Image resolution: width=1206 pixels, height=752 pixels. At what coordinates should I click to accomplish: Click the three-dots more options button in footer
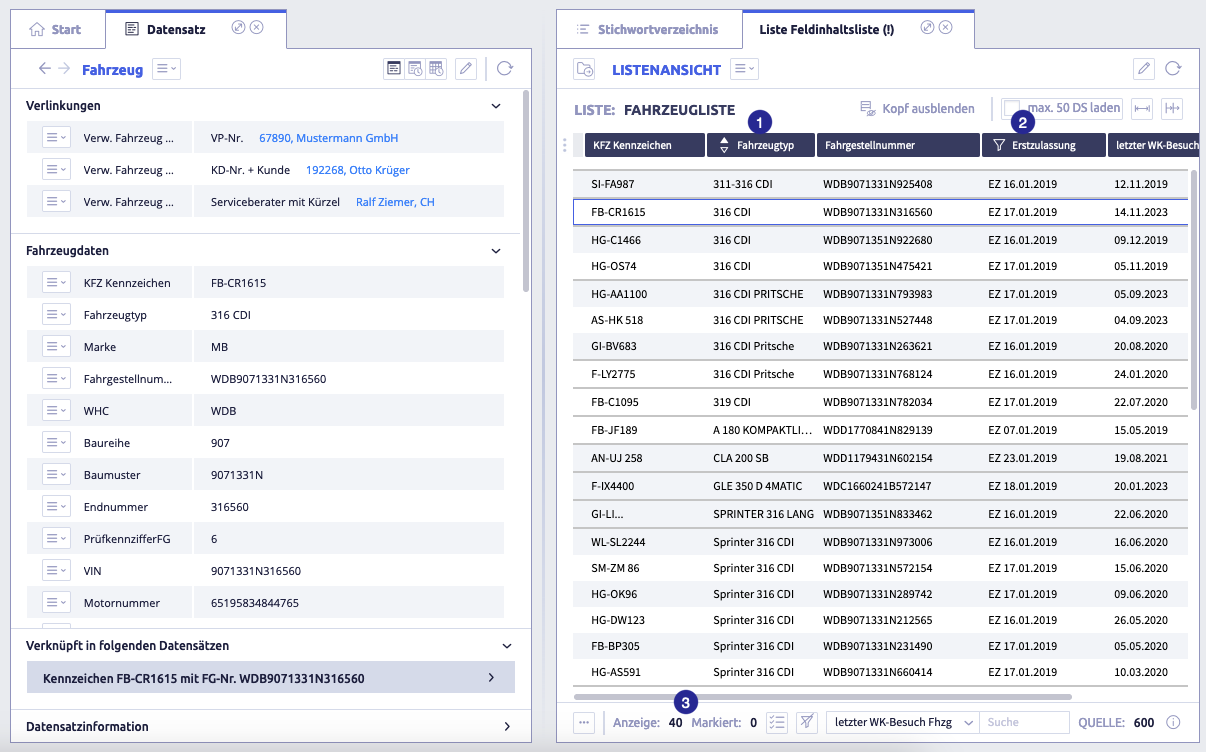pos(586,722)
